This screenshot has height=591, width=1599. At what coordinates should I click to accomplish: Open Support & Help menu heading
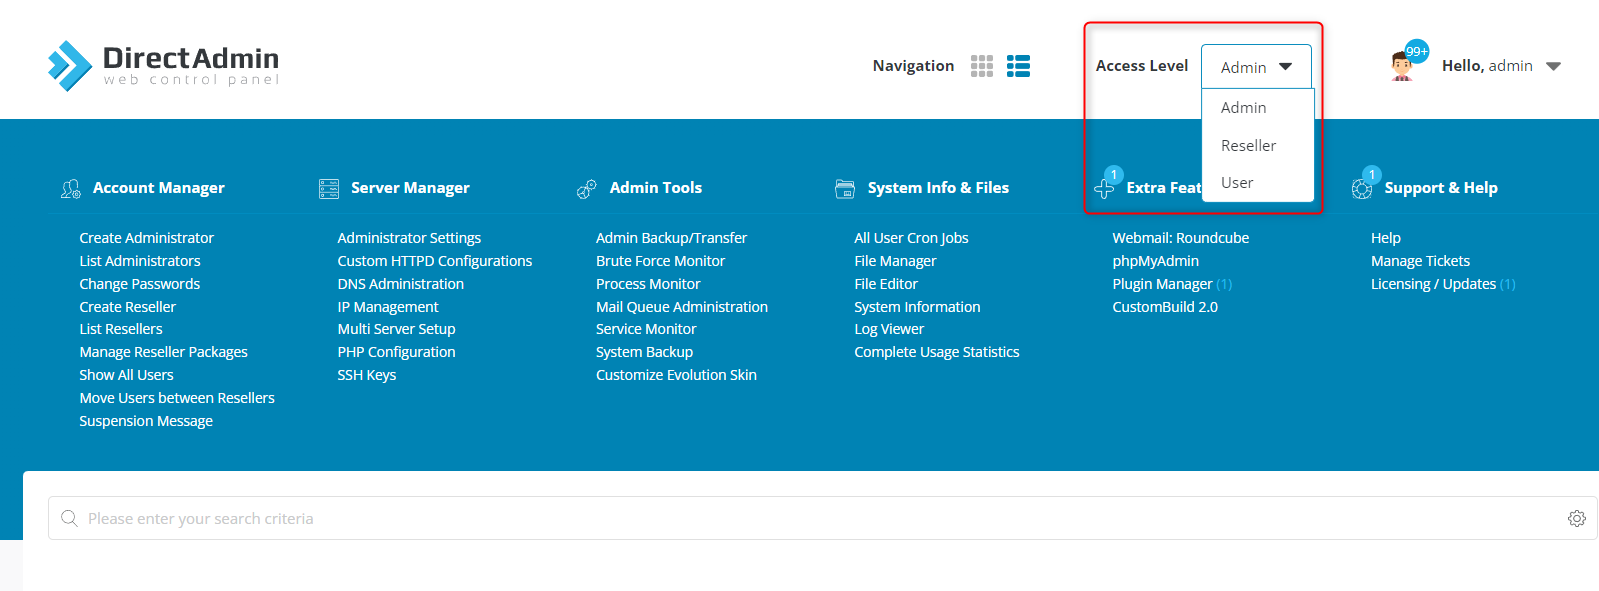(1441, 188)
